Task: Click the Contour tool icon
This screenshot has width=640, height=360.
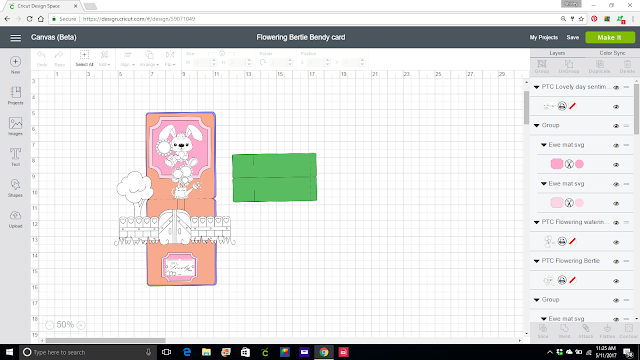Action: click(629, 329)
